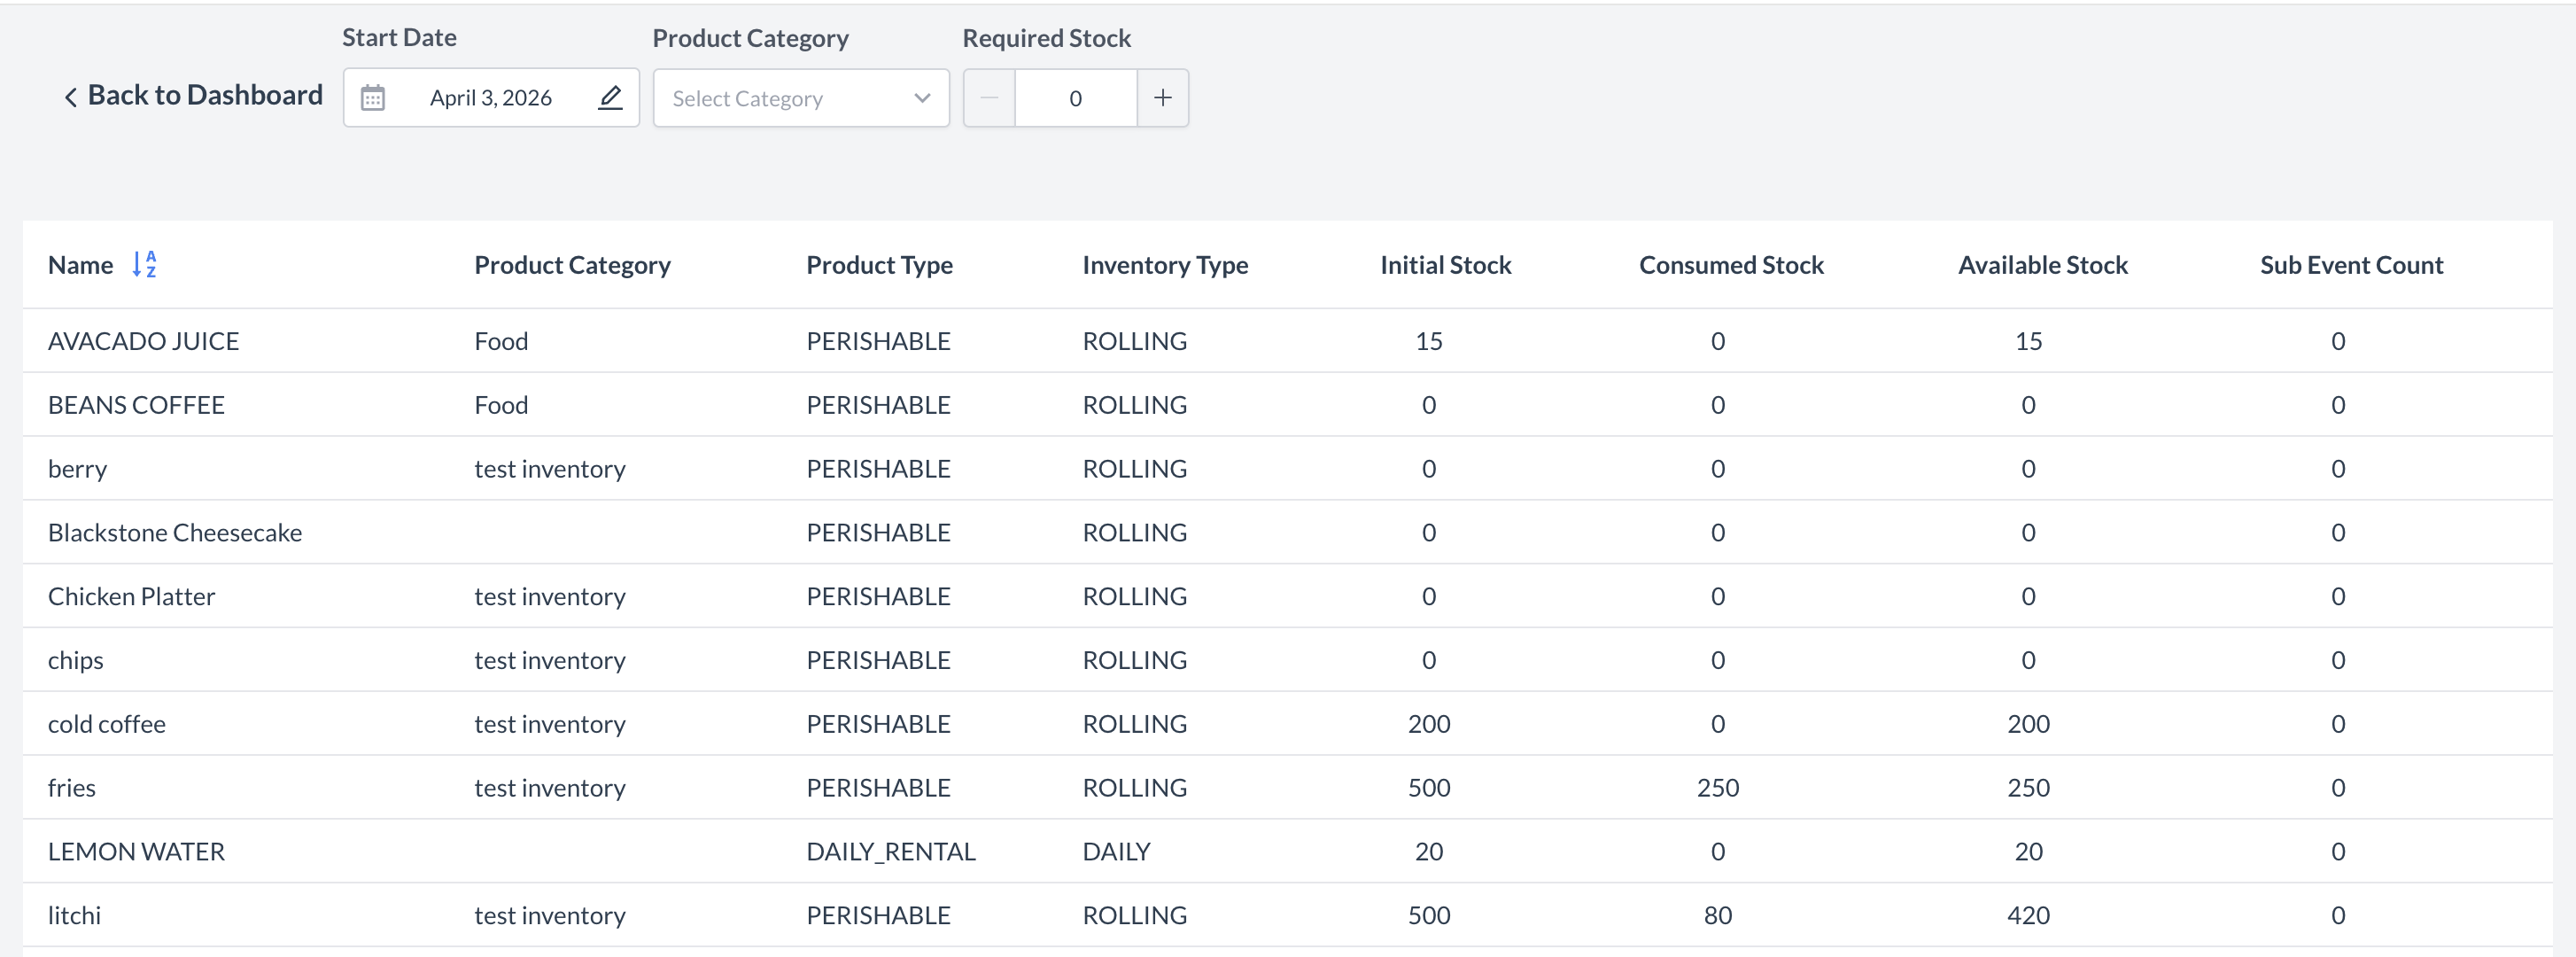This screenshot has width=2576, height=957.
Task: Select the AVACADO JUICE row
Action: [x=143, y=341]
